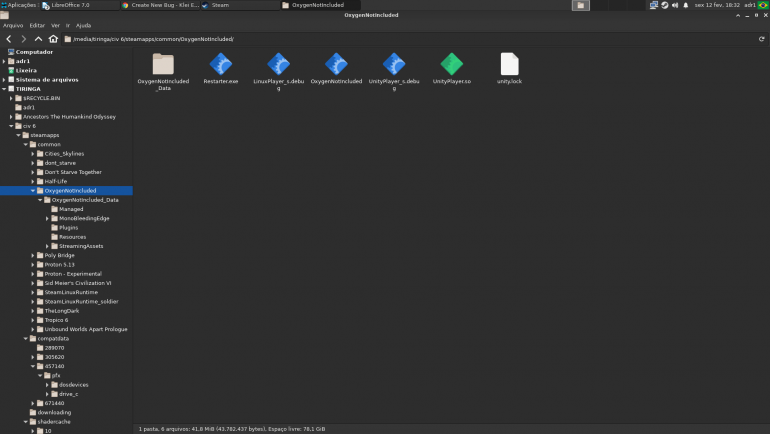
Task: Expand the $RECYCLE.BIN folder node
Action: pyautogui.click(x=11, y=98)
